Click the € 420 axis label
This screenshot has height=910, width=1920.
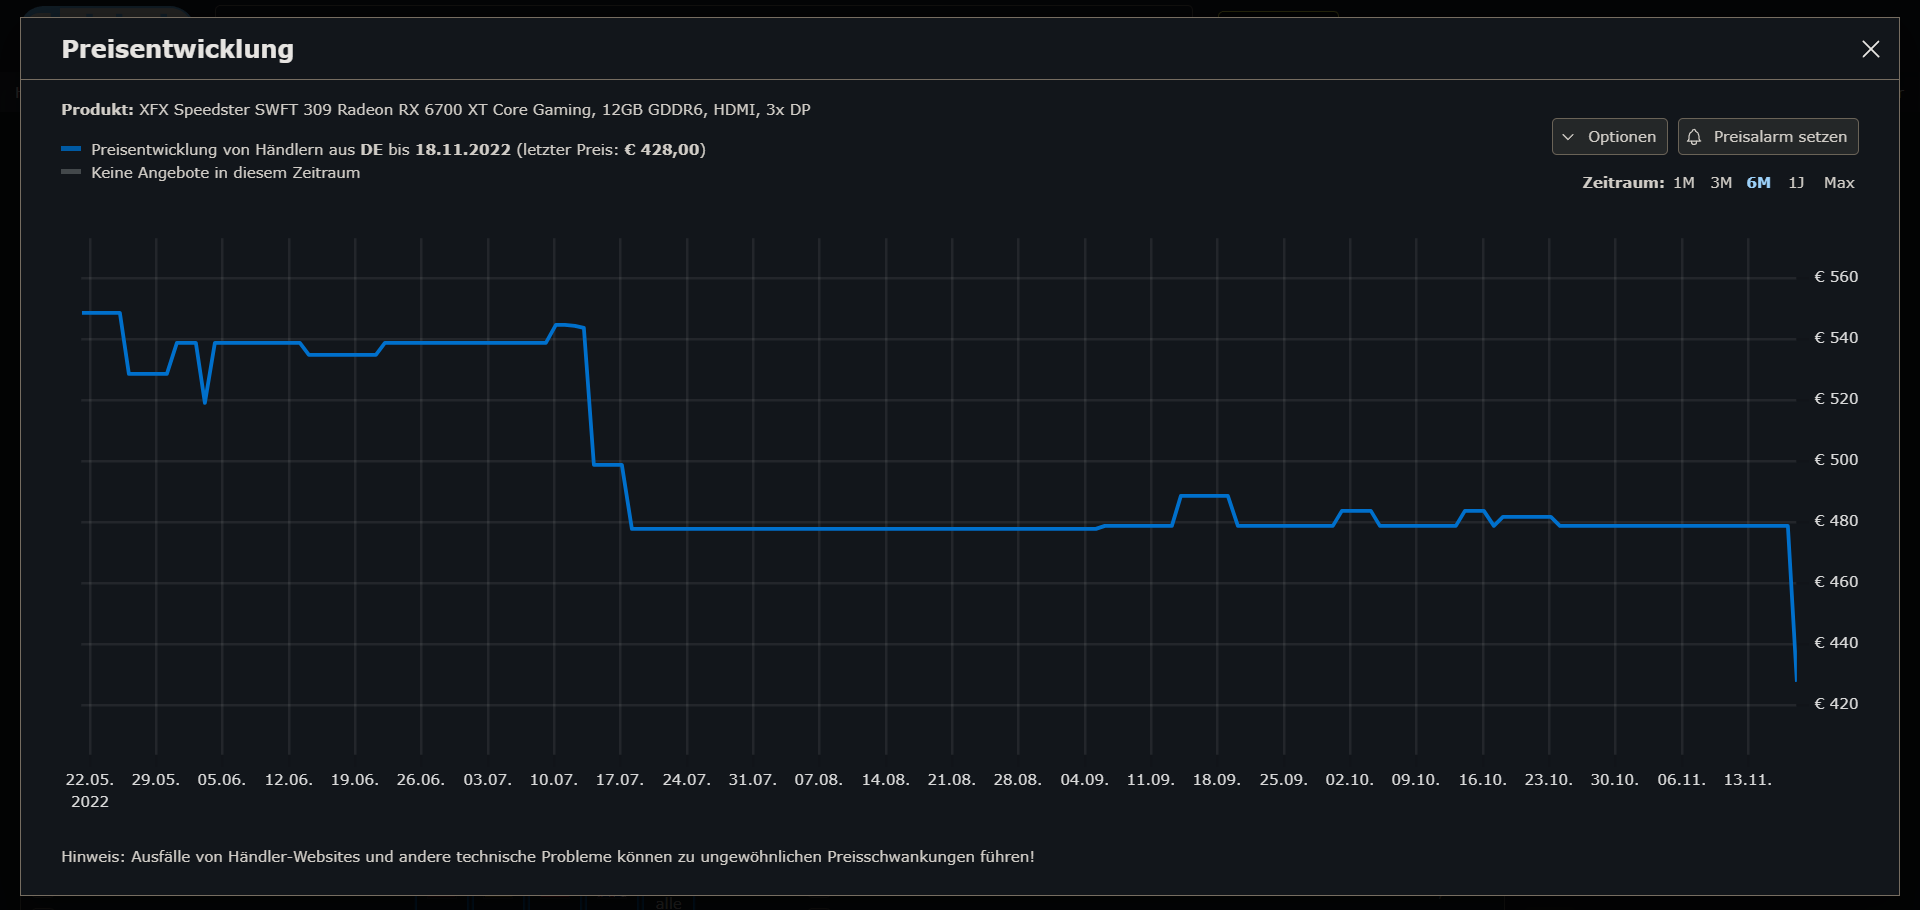click(1836, 704)
